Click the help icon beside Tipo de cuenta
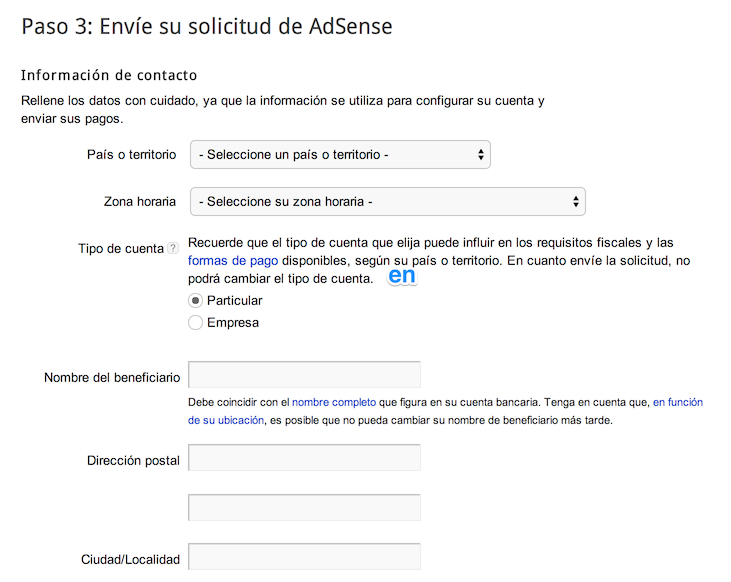 point(173,249)
